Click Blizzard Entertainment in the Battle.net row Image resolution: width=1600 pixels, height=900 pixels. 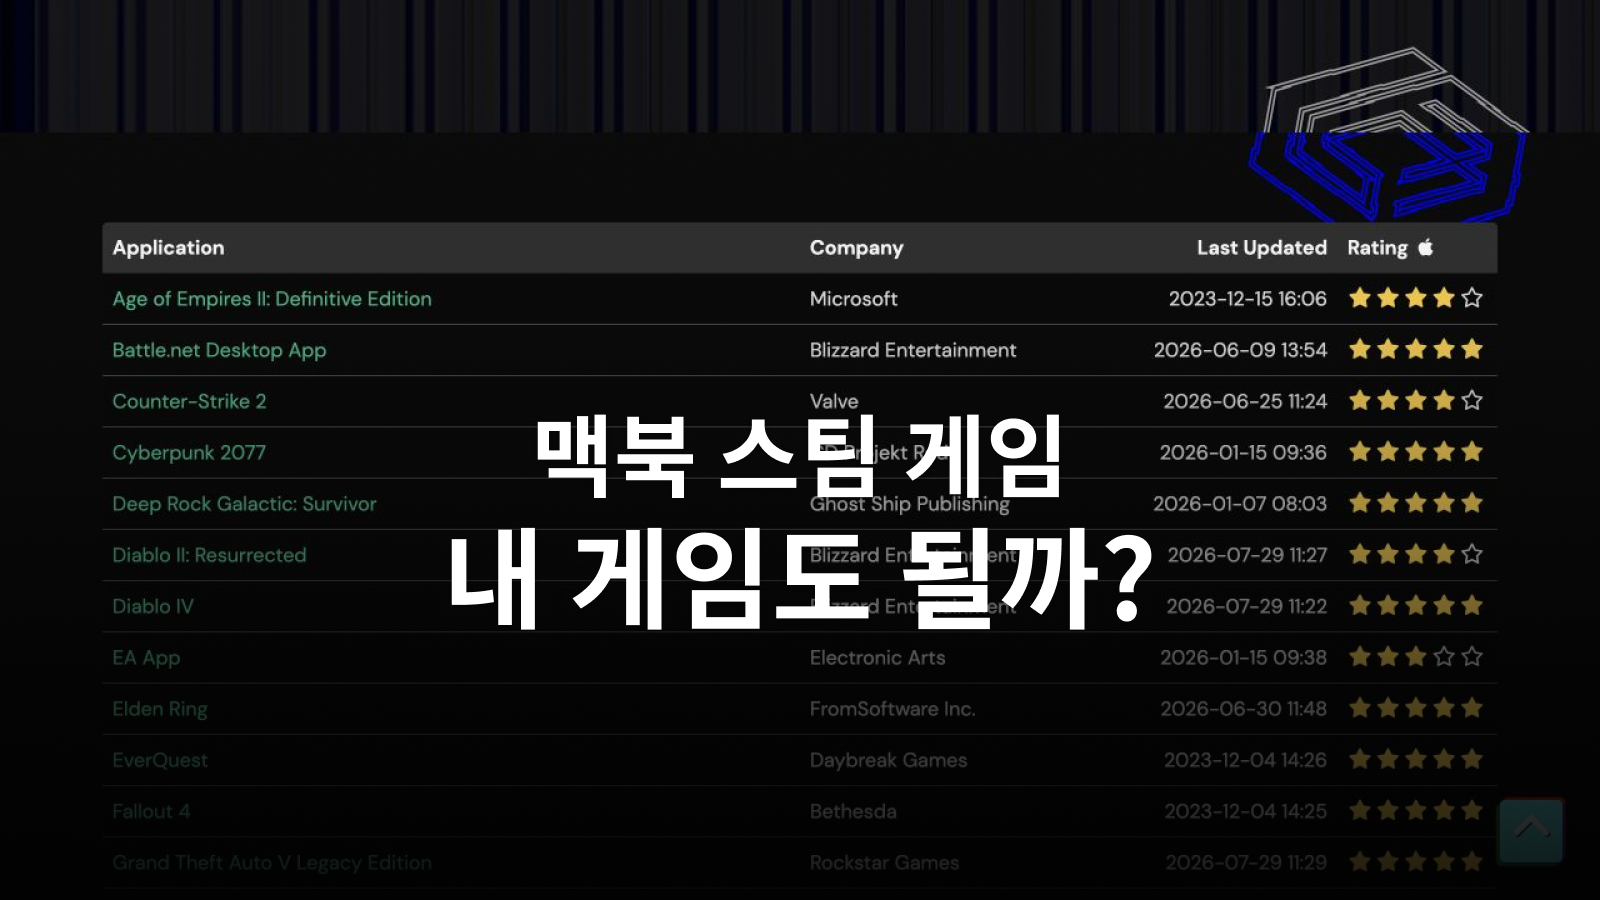(912, 350)
